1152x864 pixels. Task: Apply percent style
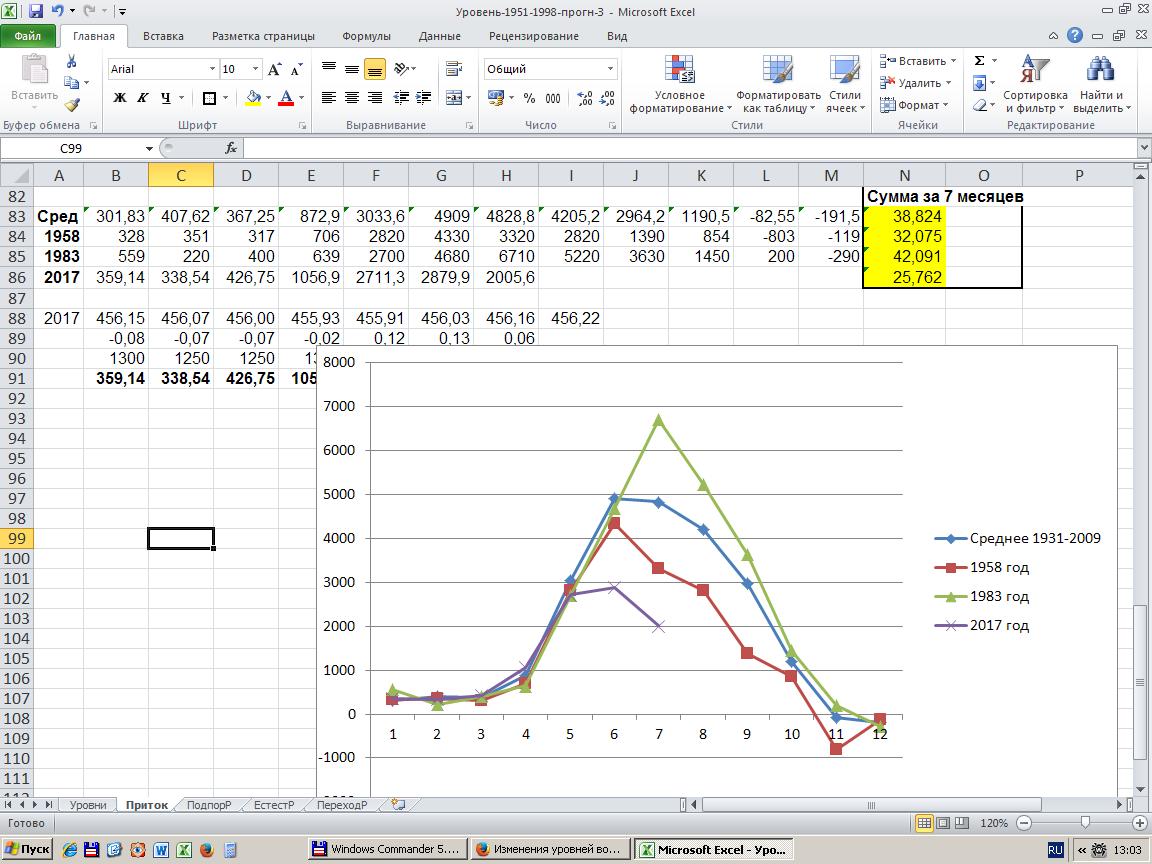pos(530,98)
